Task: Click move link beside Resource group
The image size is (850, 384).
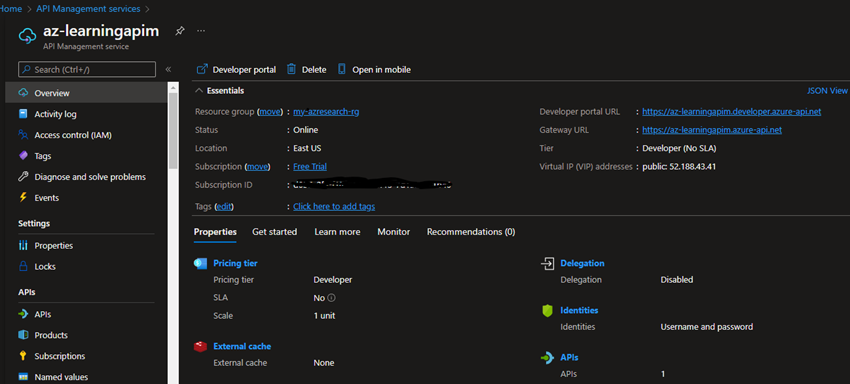Action: pos(270,112)
